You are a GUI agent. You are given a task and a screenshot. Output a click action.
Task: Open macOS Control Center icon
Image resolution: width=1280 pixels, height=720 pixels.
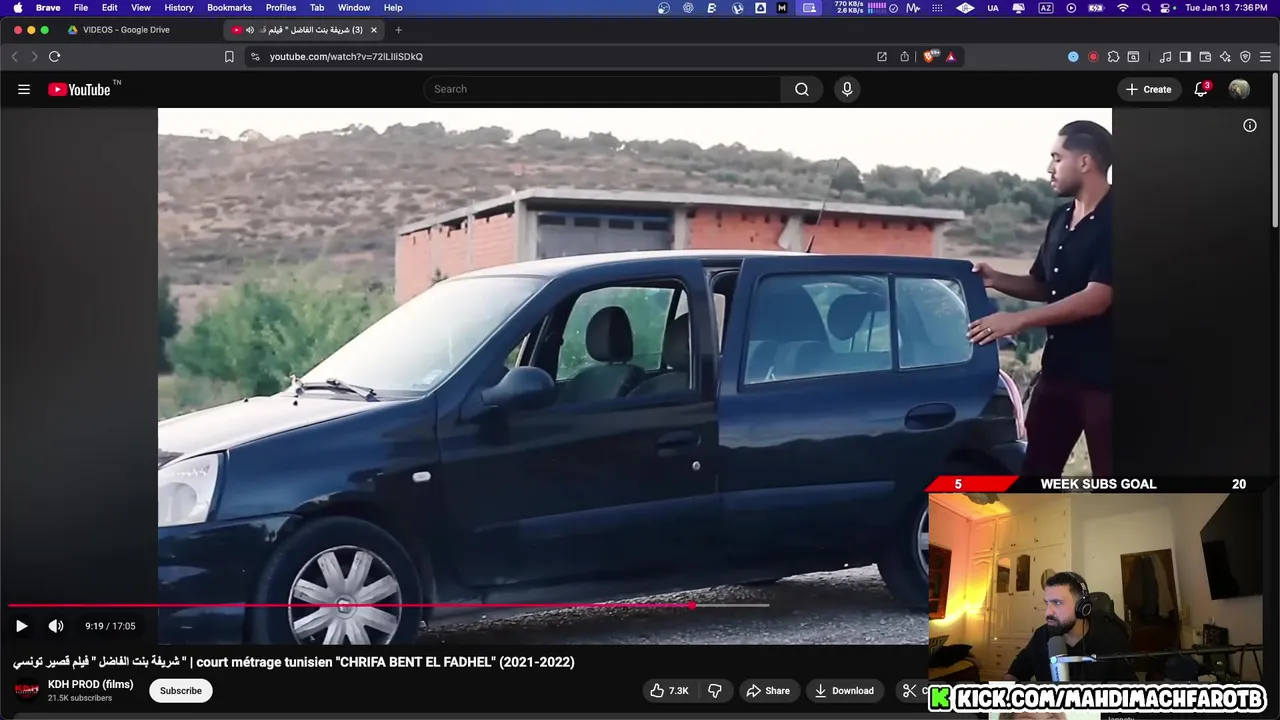tap(1166, 7)
